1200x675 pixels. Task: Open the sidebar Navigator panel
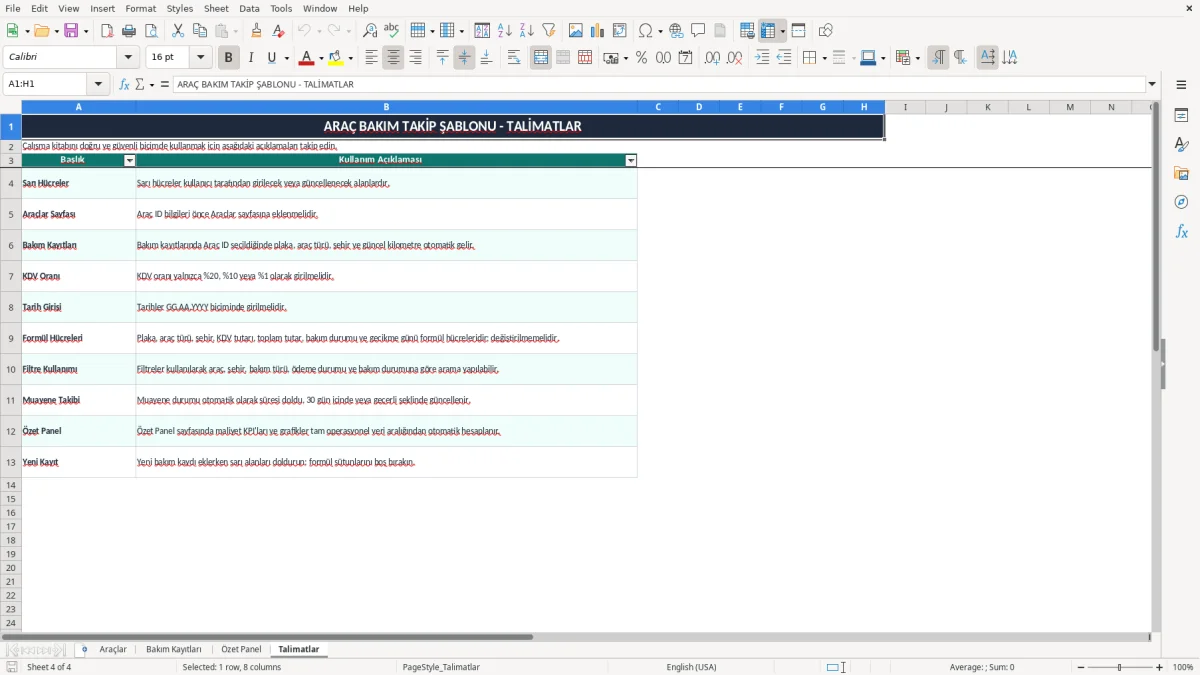[1181, 202]
